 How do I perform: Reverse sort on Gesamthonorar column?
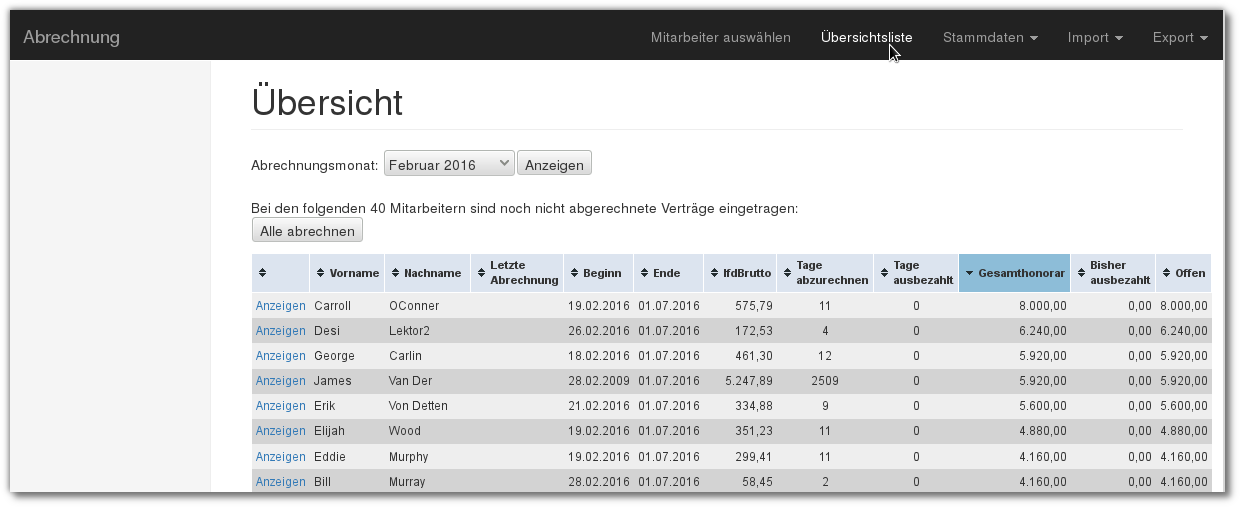1014,273
